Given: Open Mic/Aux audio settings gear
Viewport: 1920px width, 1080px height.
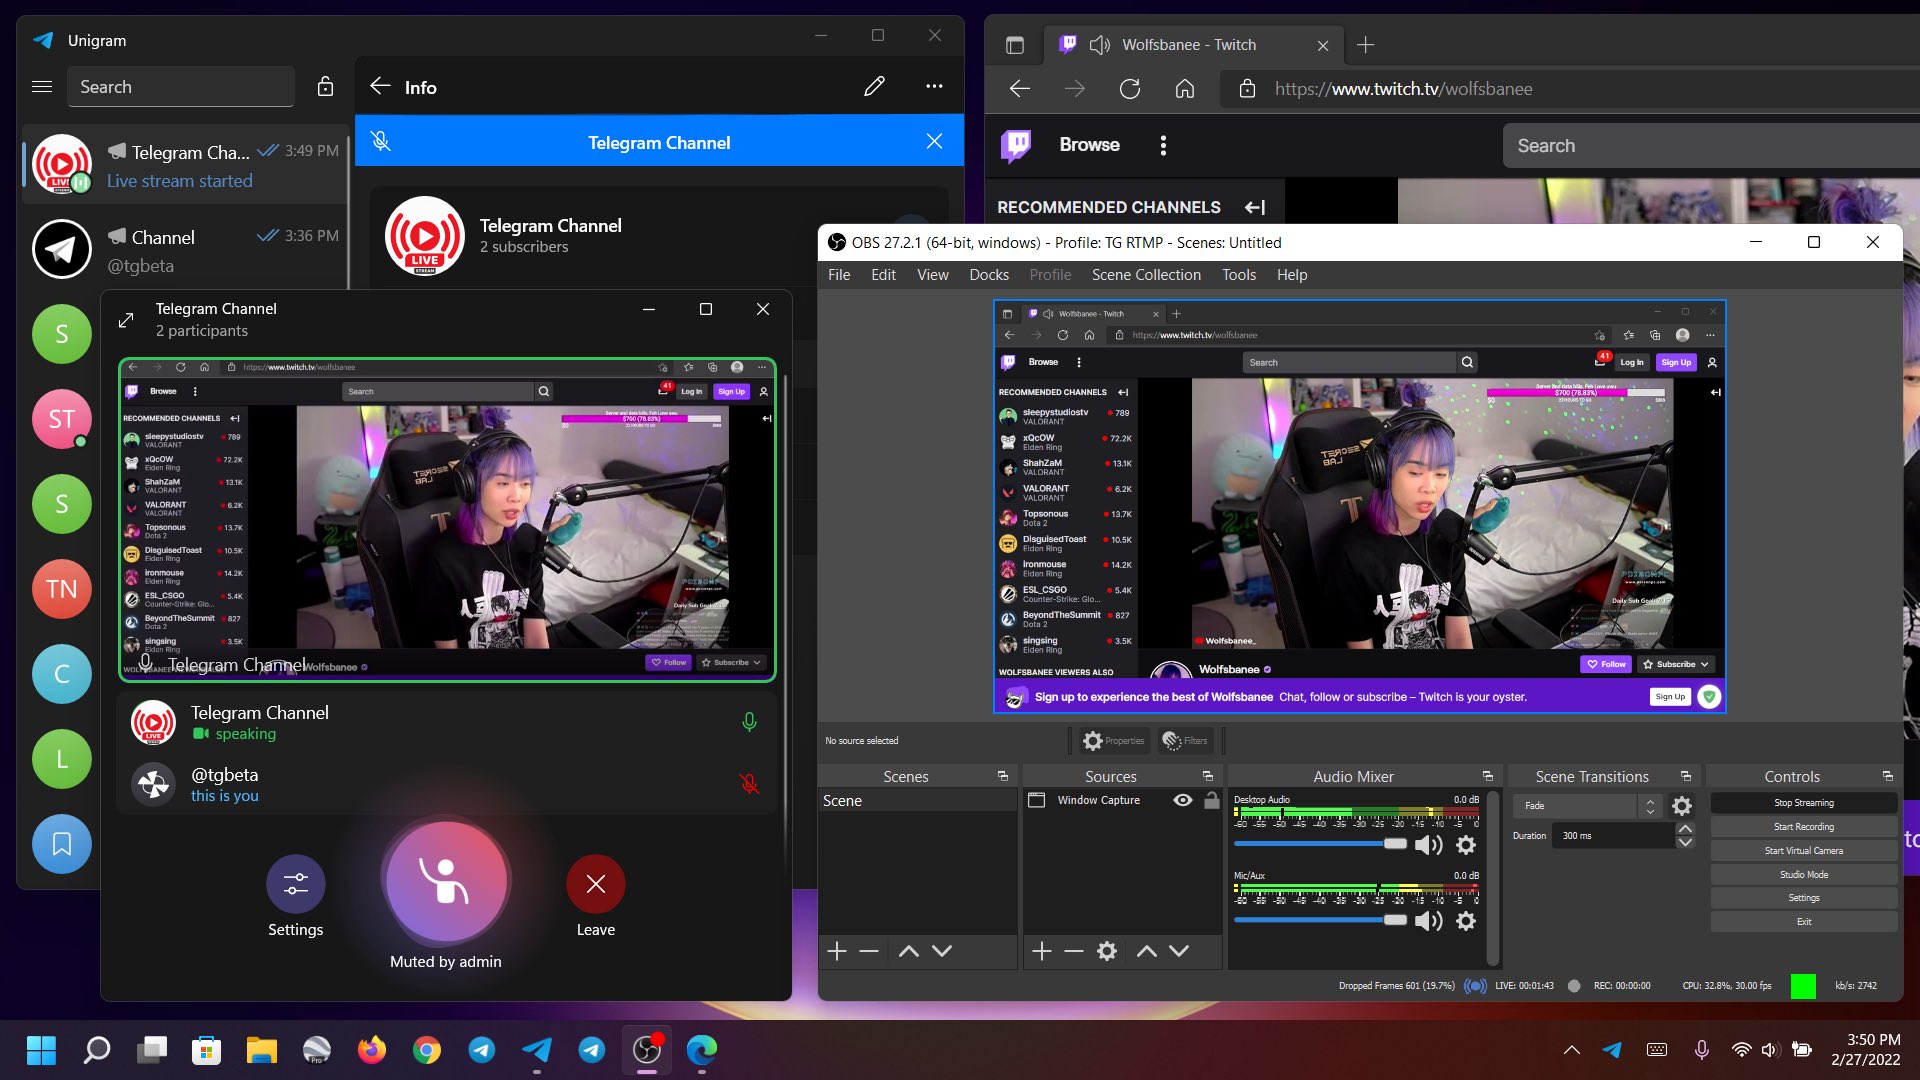Looking at the screenshot, I should [1465, 921].
